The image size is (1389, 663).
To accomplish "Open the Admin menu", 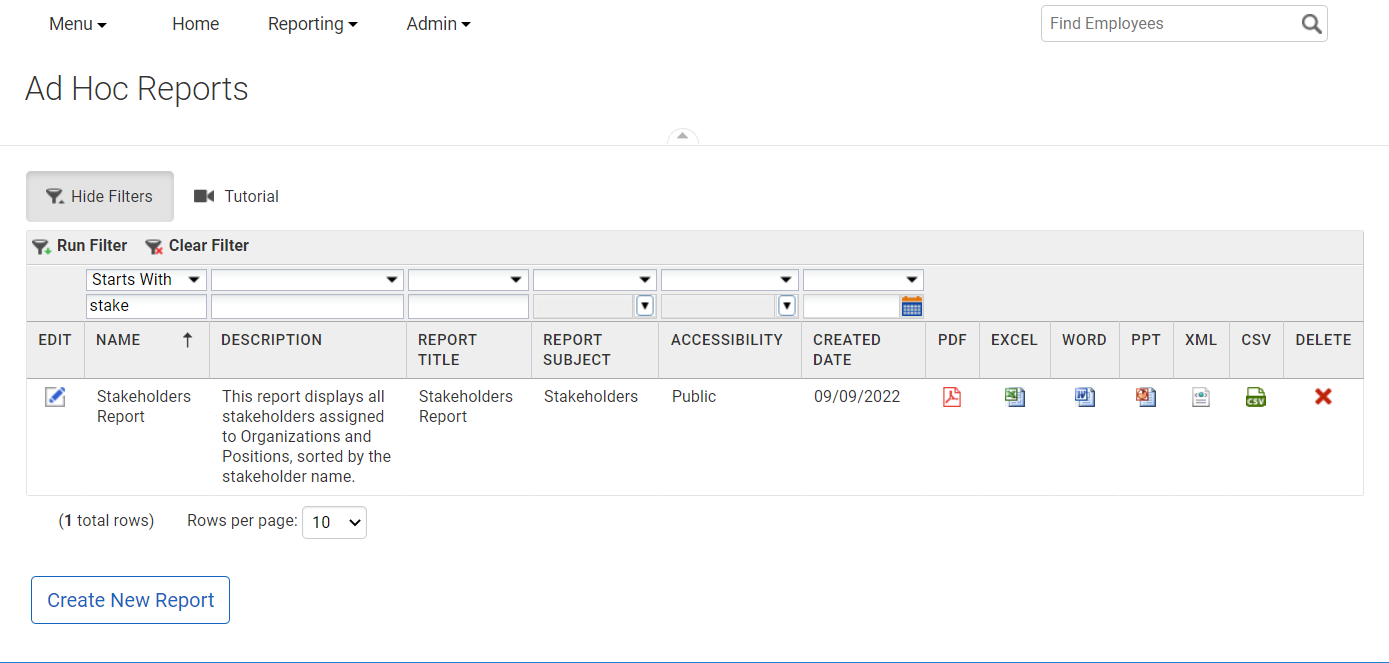I will (437, 23).
